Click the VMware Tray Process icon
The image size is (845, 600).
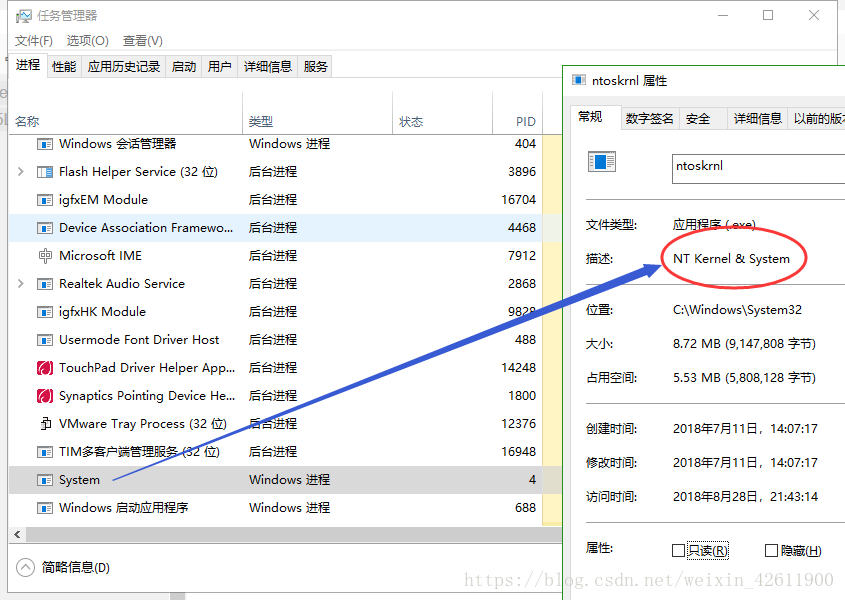click(46, 424)
